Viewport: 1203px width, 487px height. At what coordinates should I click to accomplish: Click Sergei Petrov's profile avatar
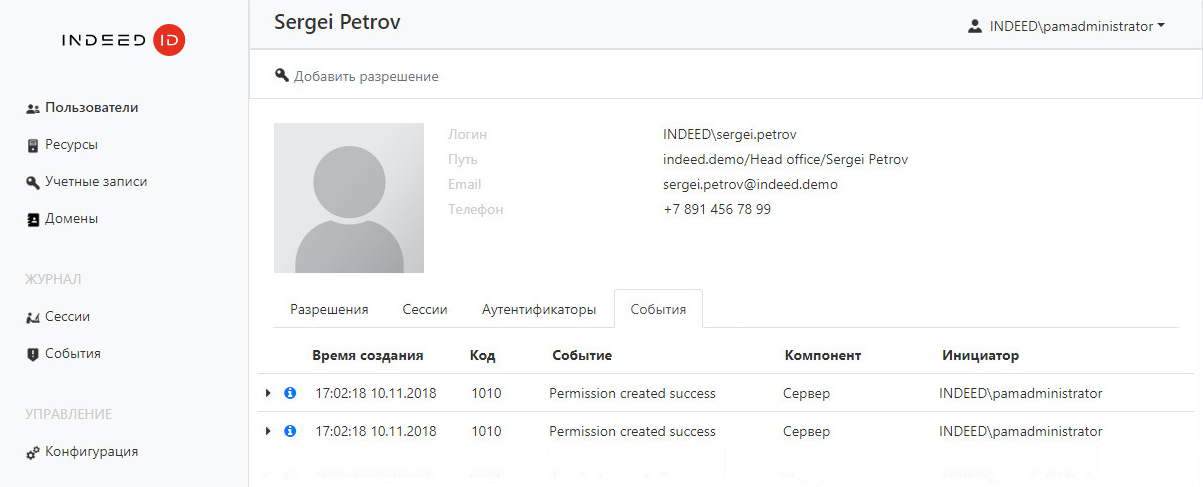348,198
